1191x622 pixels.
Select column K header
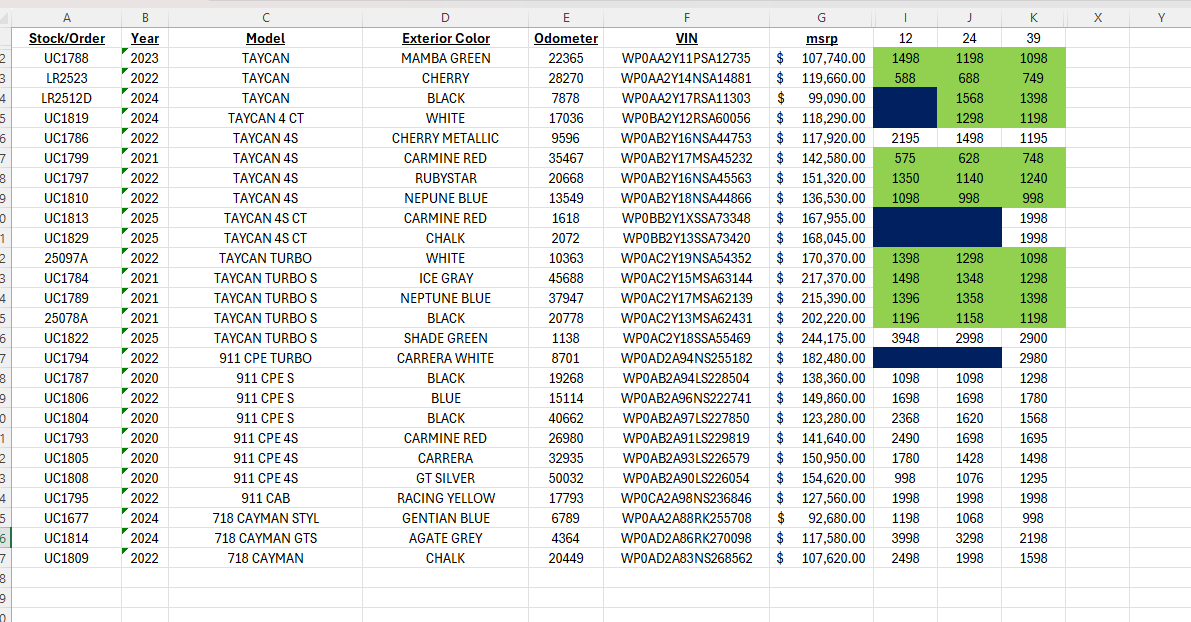1033,17
